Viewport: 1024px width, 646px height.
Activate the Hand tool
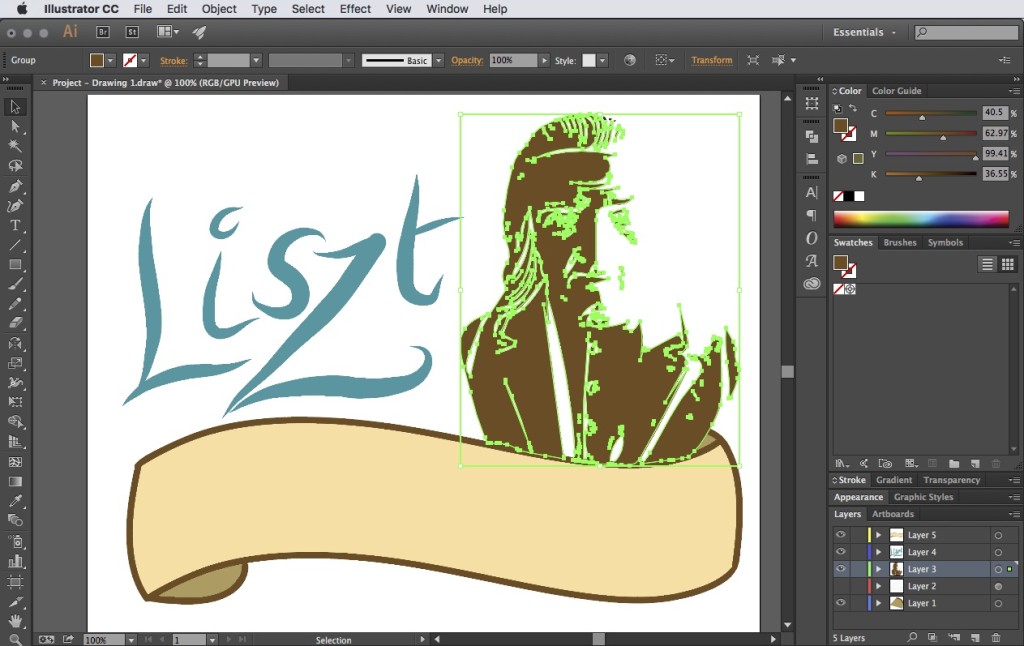click(15, 621)
